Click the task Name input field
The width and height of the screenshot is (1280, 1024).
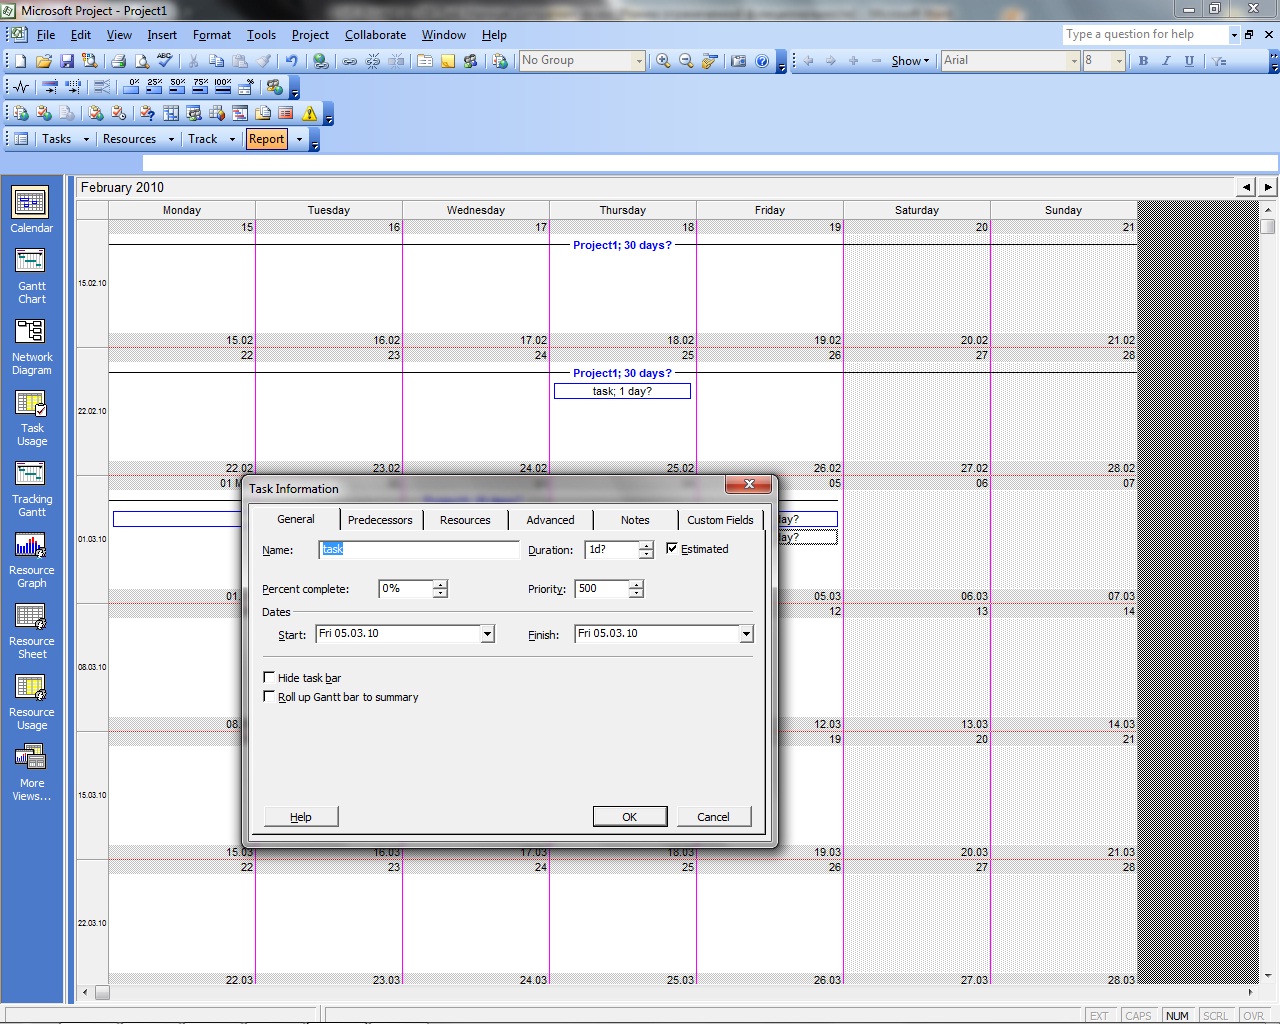[418, 550]
